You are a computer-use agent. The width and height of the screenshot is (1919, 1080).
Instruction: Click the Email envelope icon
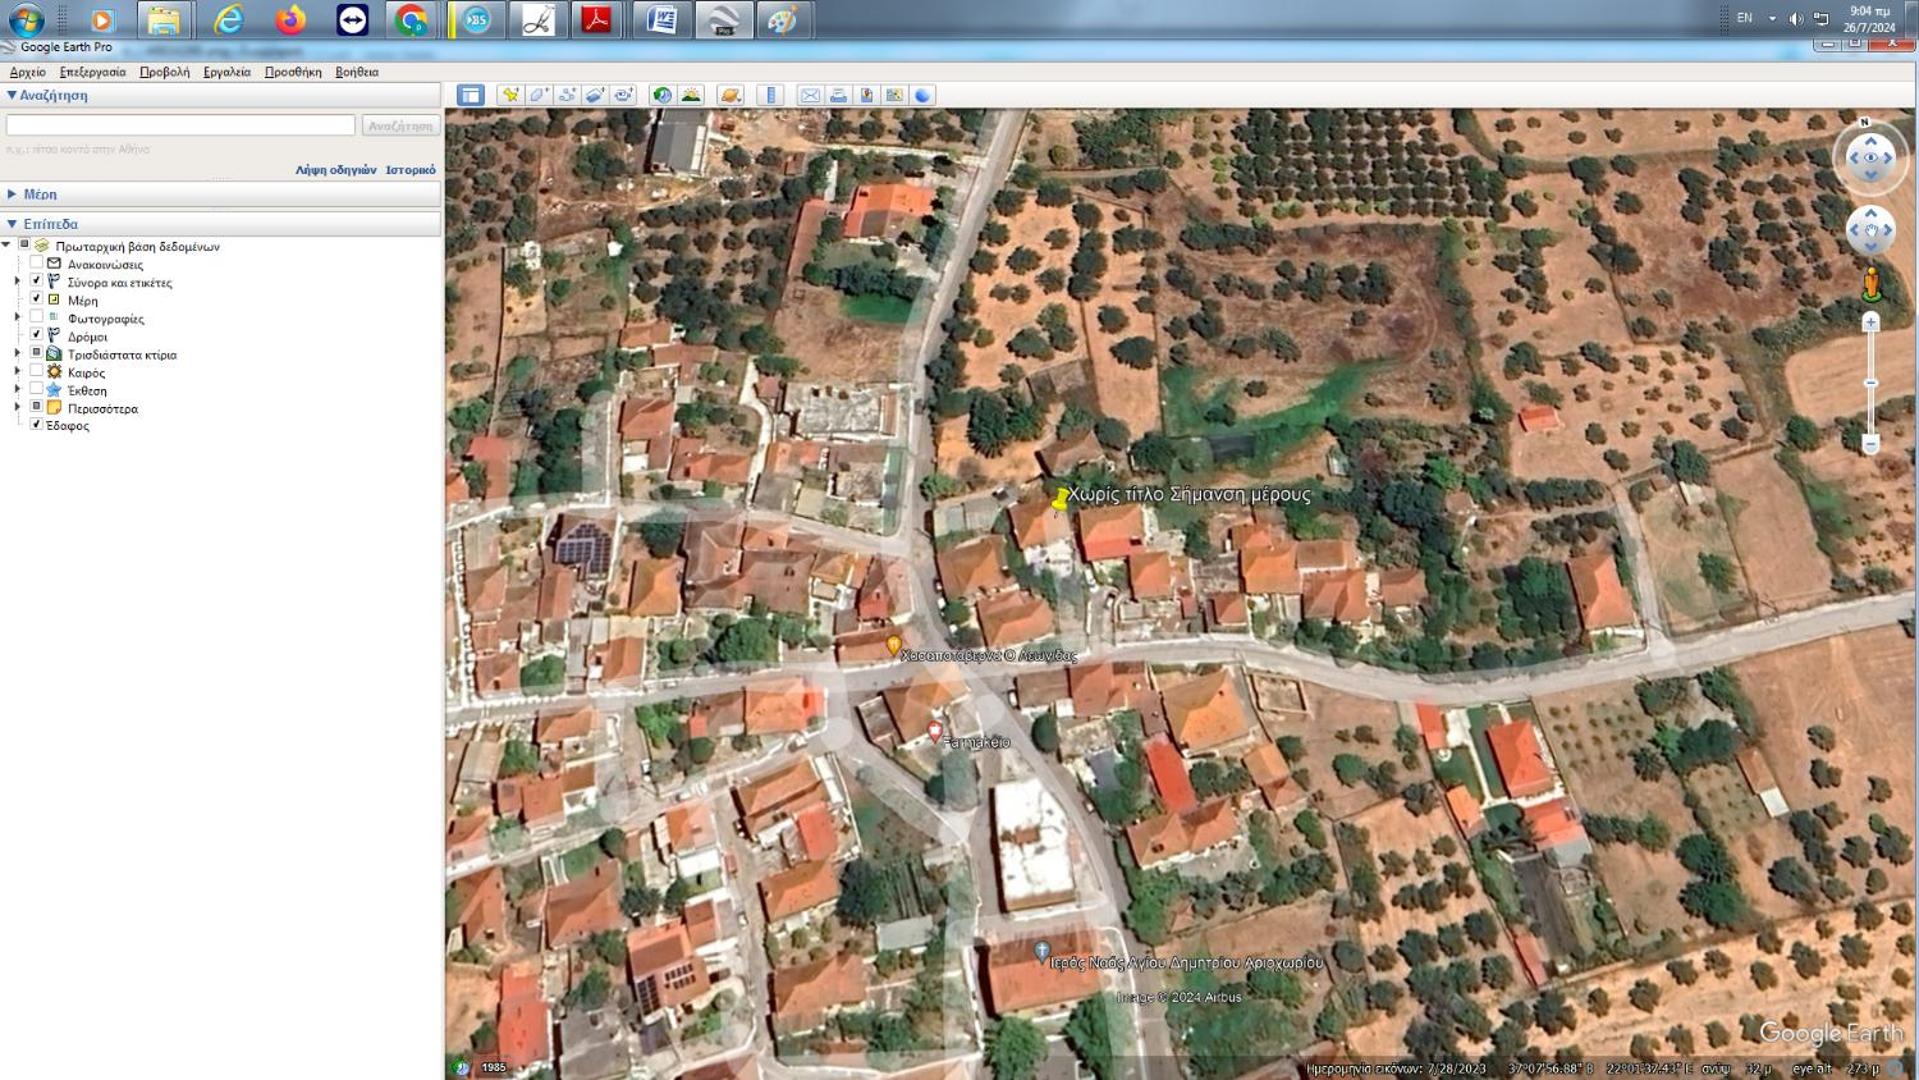coord(810,95)
